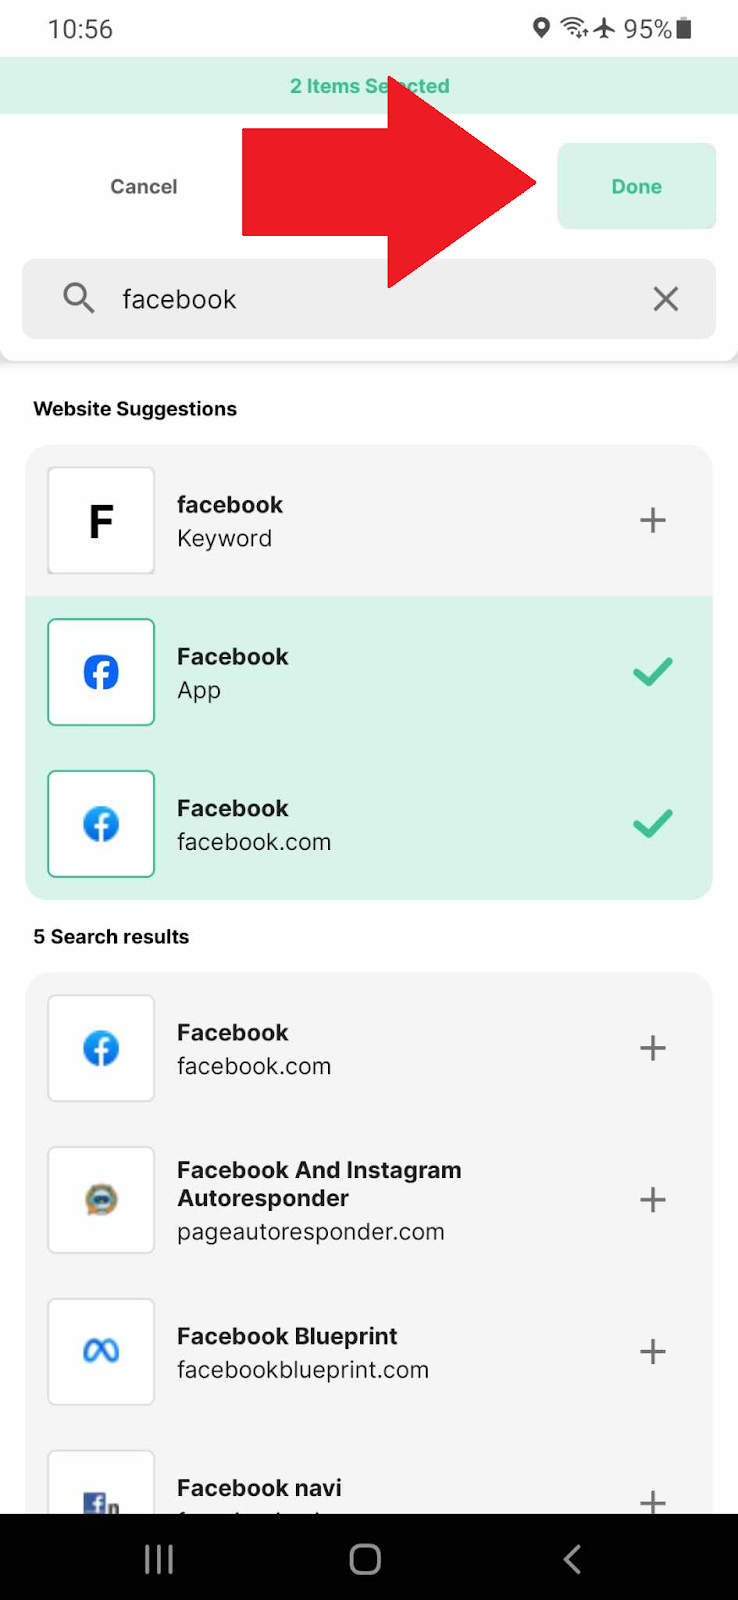Deselect the checked Facebook App entry
The height and width of the screenshot is (1600, 738).
coord(652,672)
